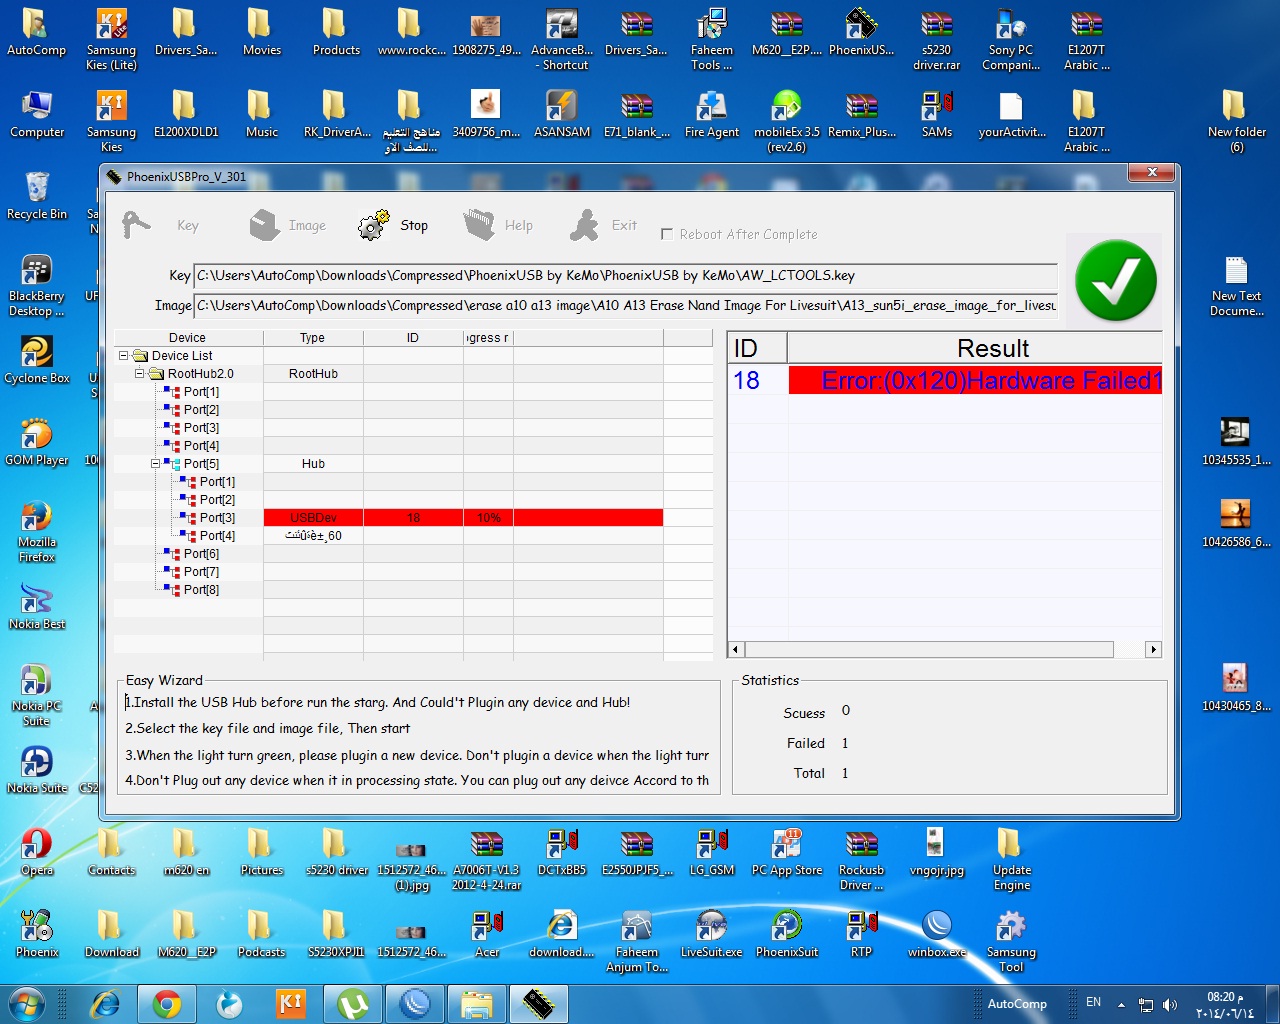Show hidden system tray icons
This screenshot has width=1280, height=1024.
1121,1004
